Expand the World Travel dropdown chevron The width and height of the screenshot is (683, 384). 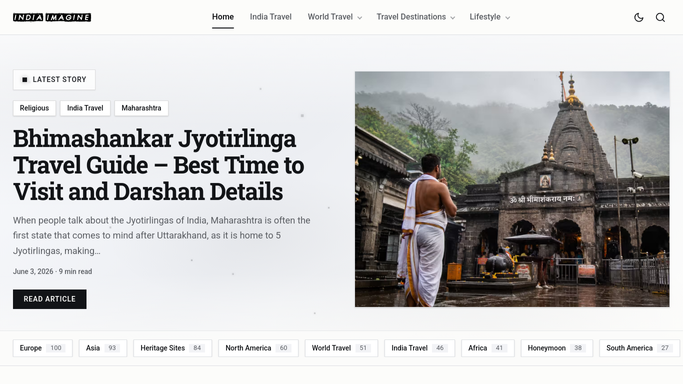tap(359, 18)
